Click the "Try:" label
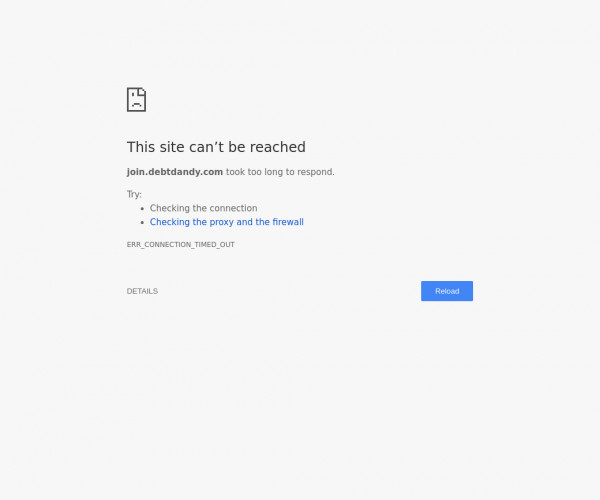The image size is (600, 500). point(134,194)
